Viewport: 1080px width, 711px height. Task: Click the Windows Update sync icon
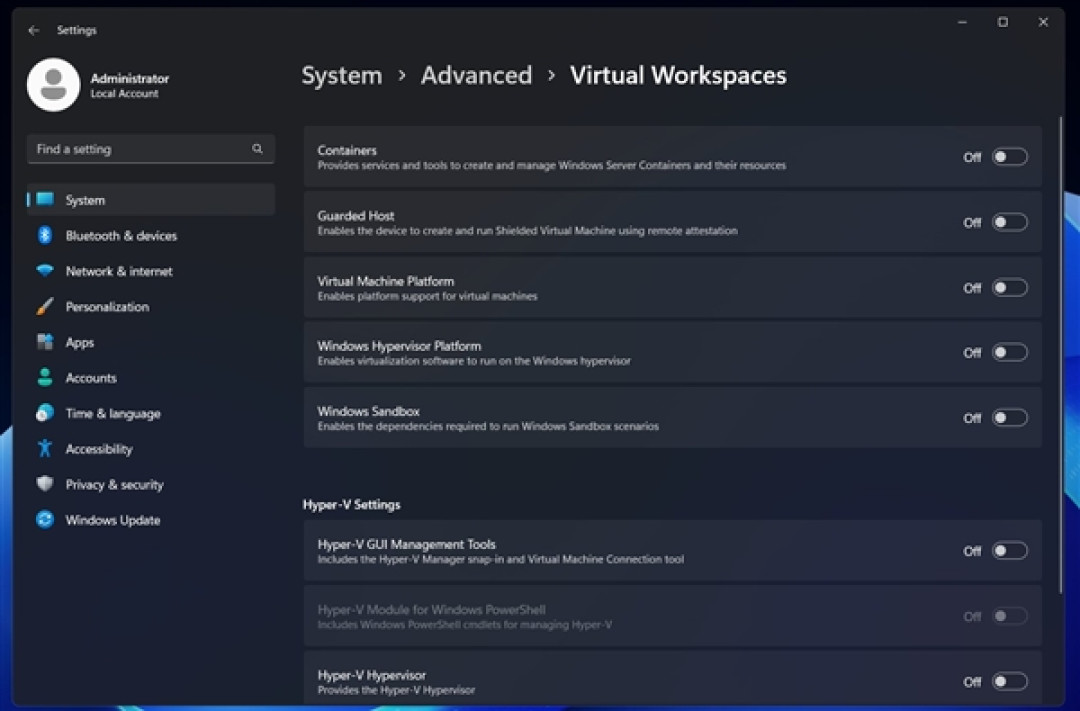[45, 519]
